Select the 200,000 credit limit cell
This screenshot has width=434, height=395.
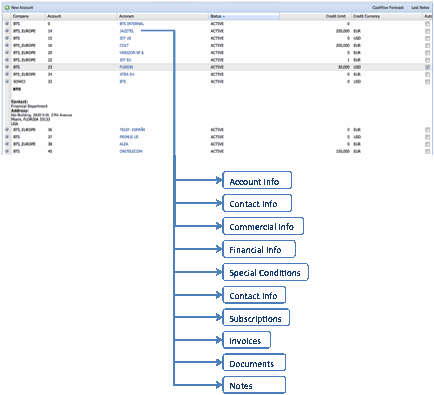[343, 45]
